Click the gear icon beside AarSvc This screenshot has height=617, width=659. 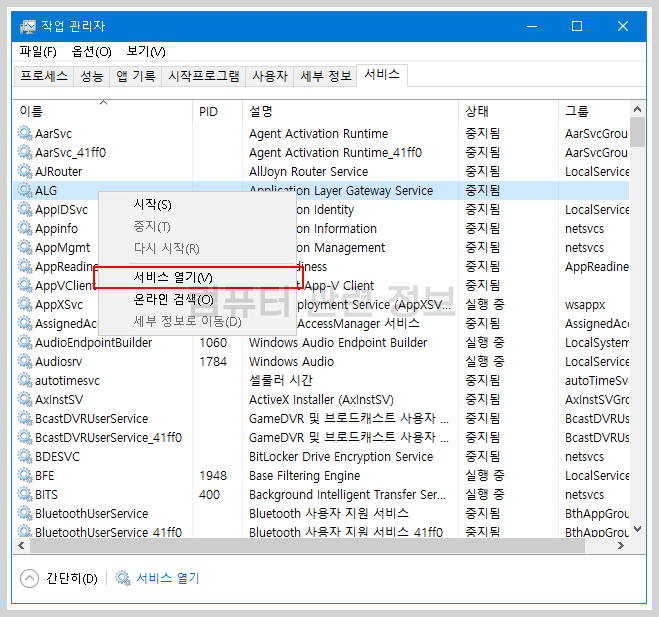coord(25,134)
